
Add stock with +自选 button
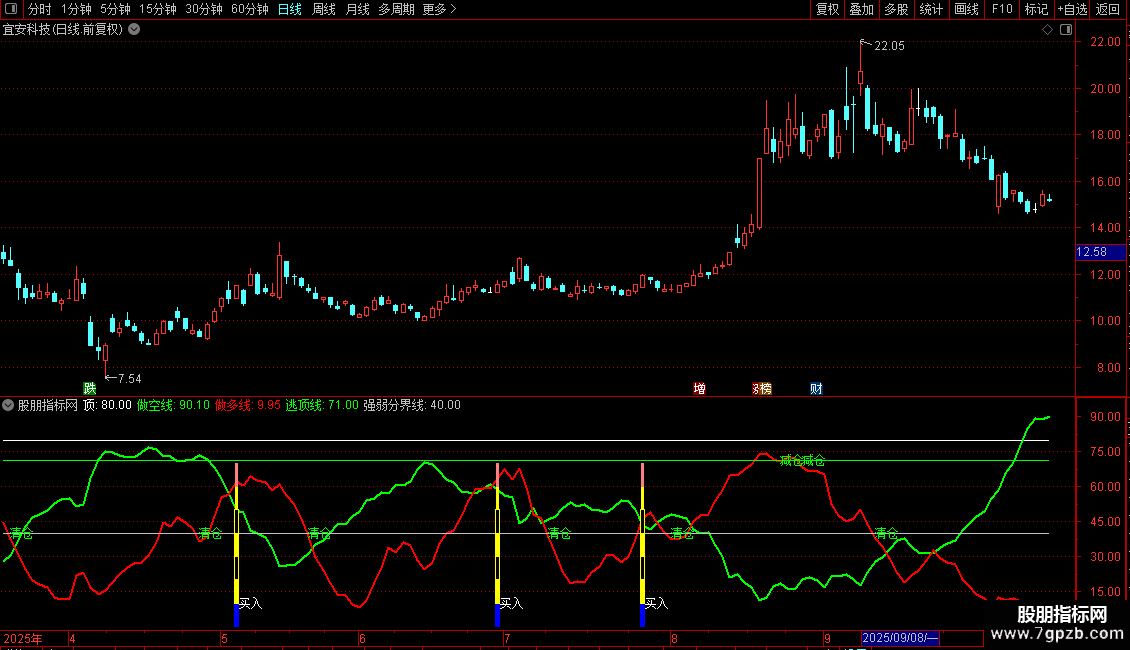(x=1072, y=9)
